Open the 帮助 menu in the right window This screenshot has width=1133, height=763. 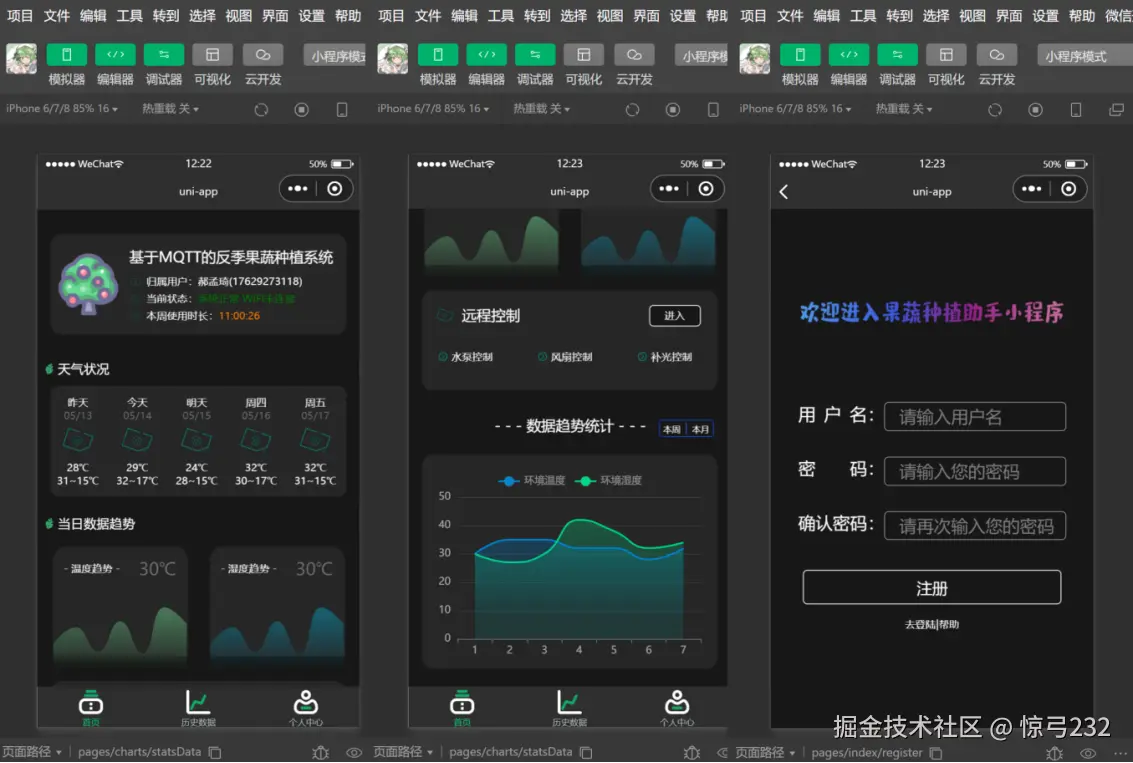click(x=1082, y=16)
